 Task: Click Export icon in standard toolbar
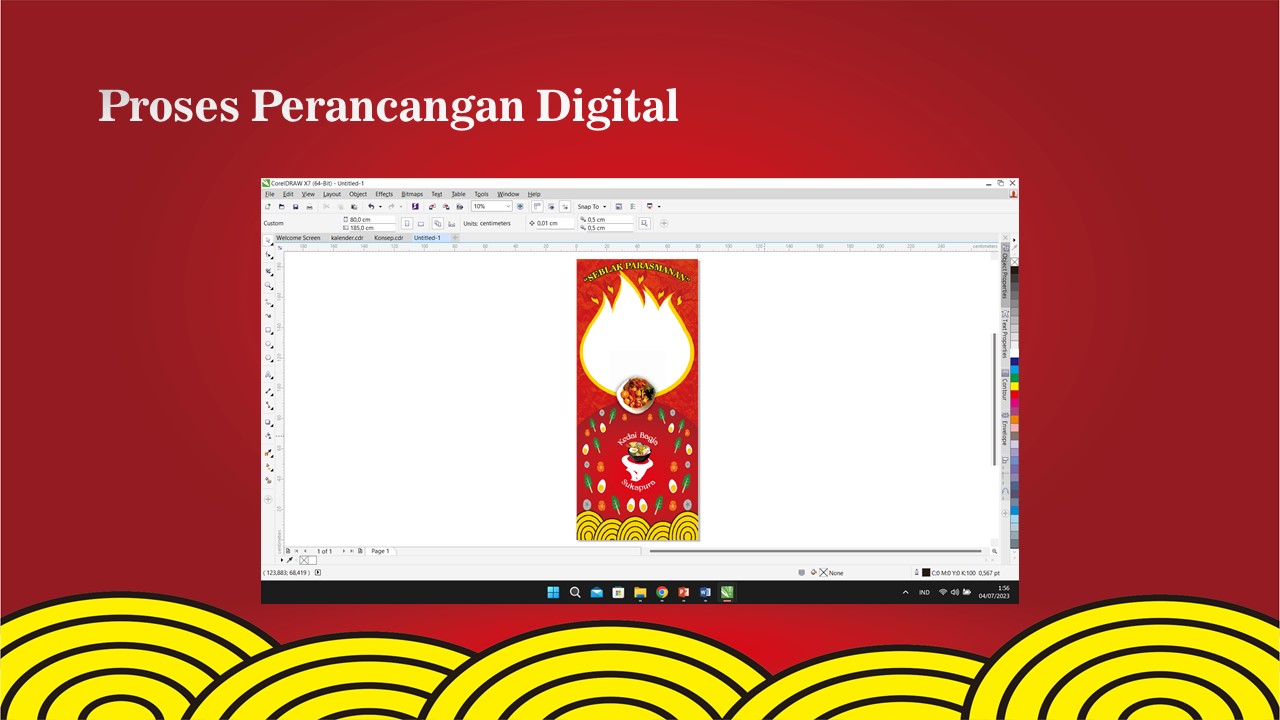(x=446, y=206)
